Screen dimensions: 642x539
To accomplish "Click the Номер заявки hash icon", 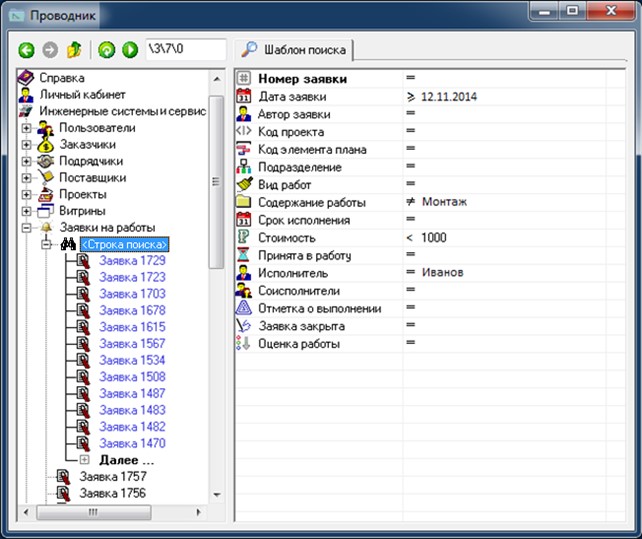I will point(244,78).
